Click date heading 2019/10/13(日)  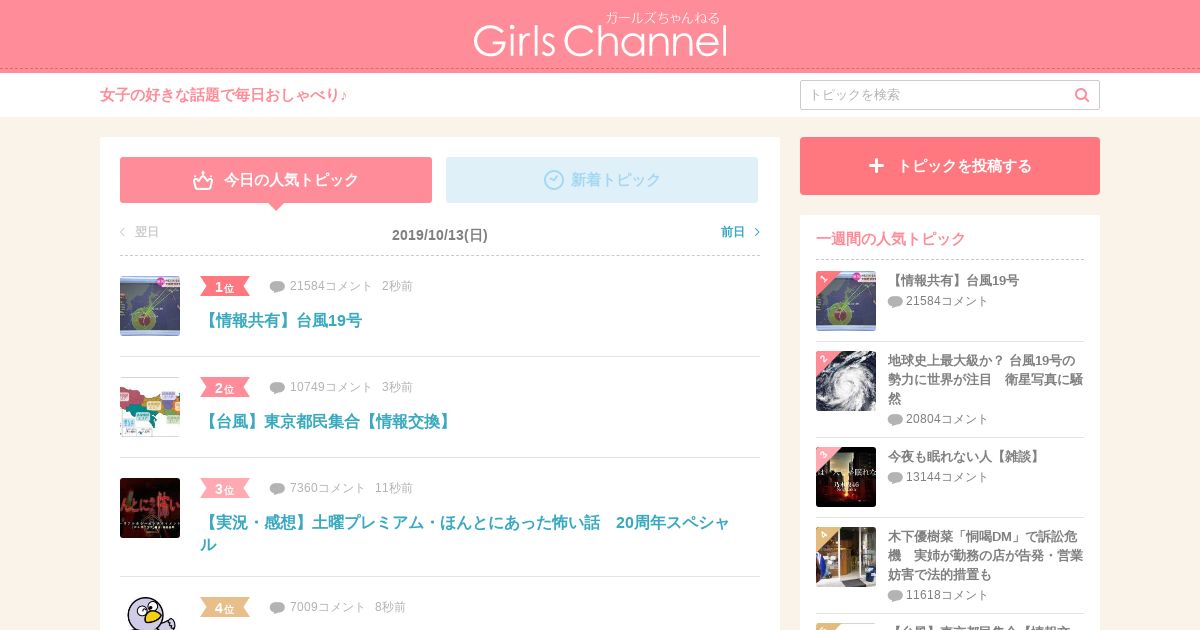click(440, 235)
